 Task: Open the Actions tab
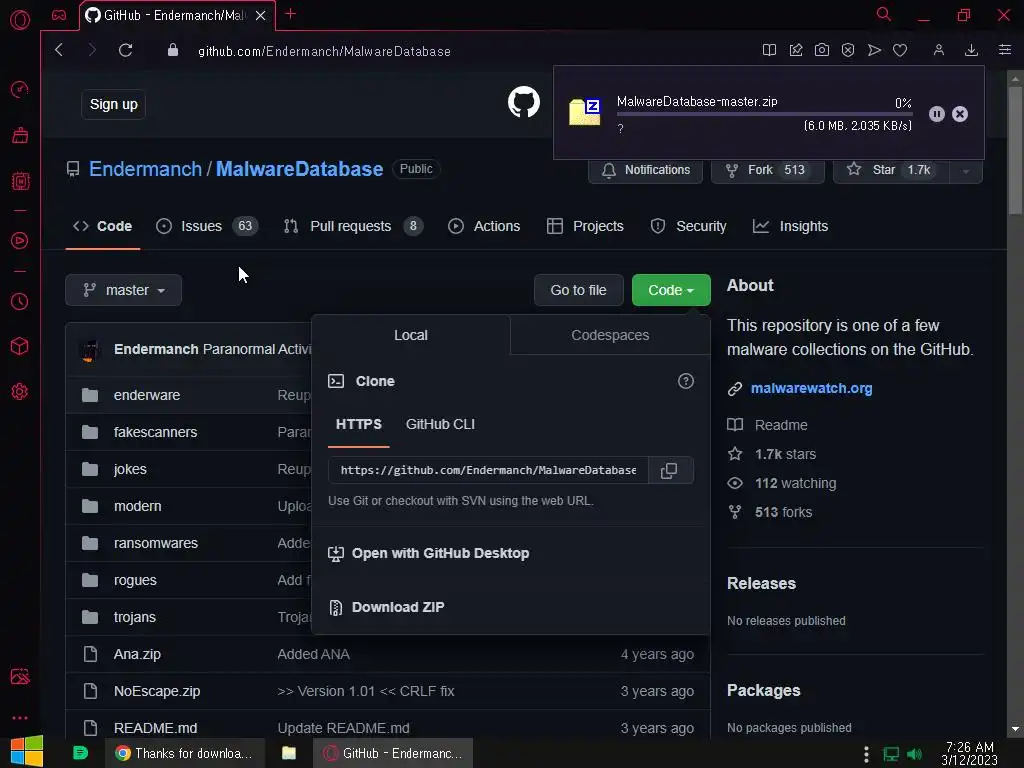pyautogui.click(x=484, y=226)
